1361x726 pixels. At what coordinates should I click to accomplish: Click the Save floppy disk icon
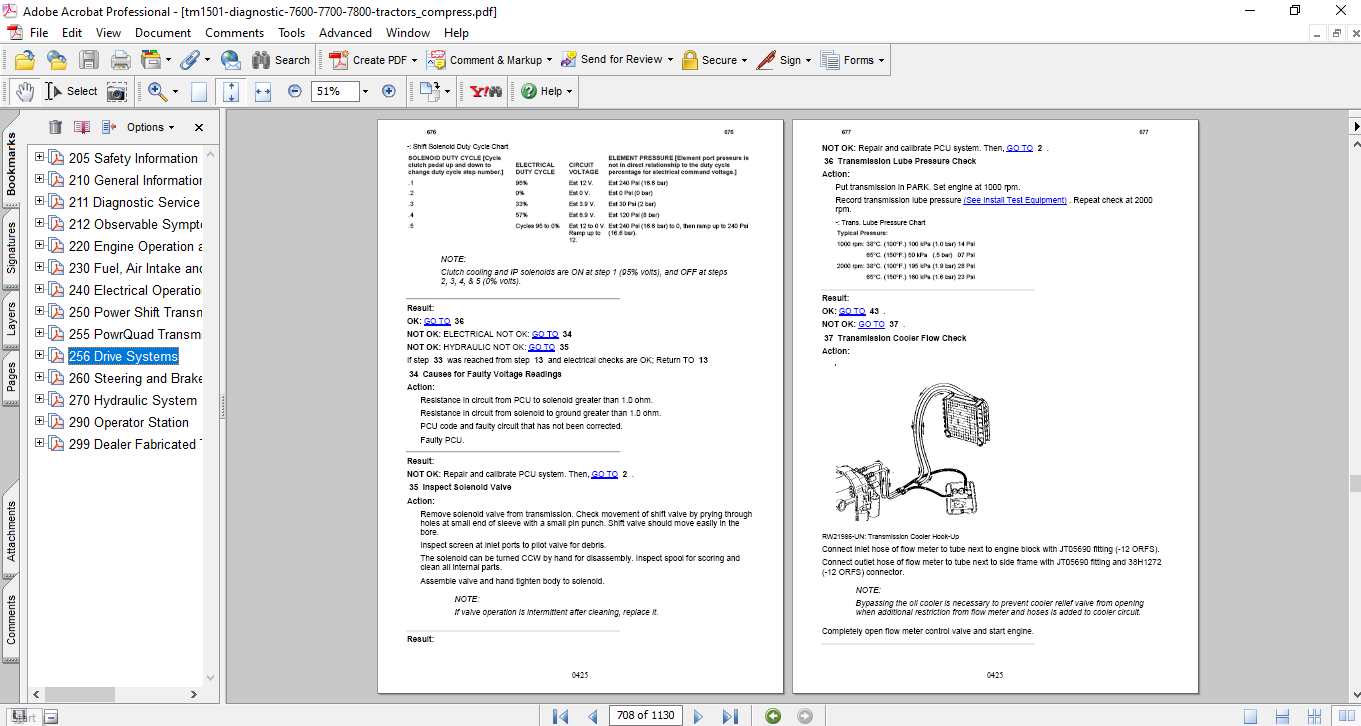click(89, 60)
